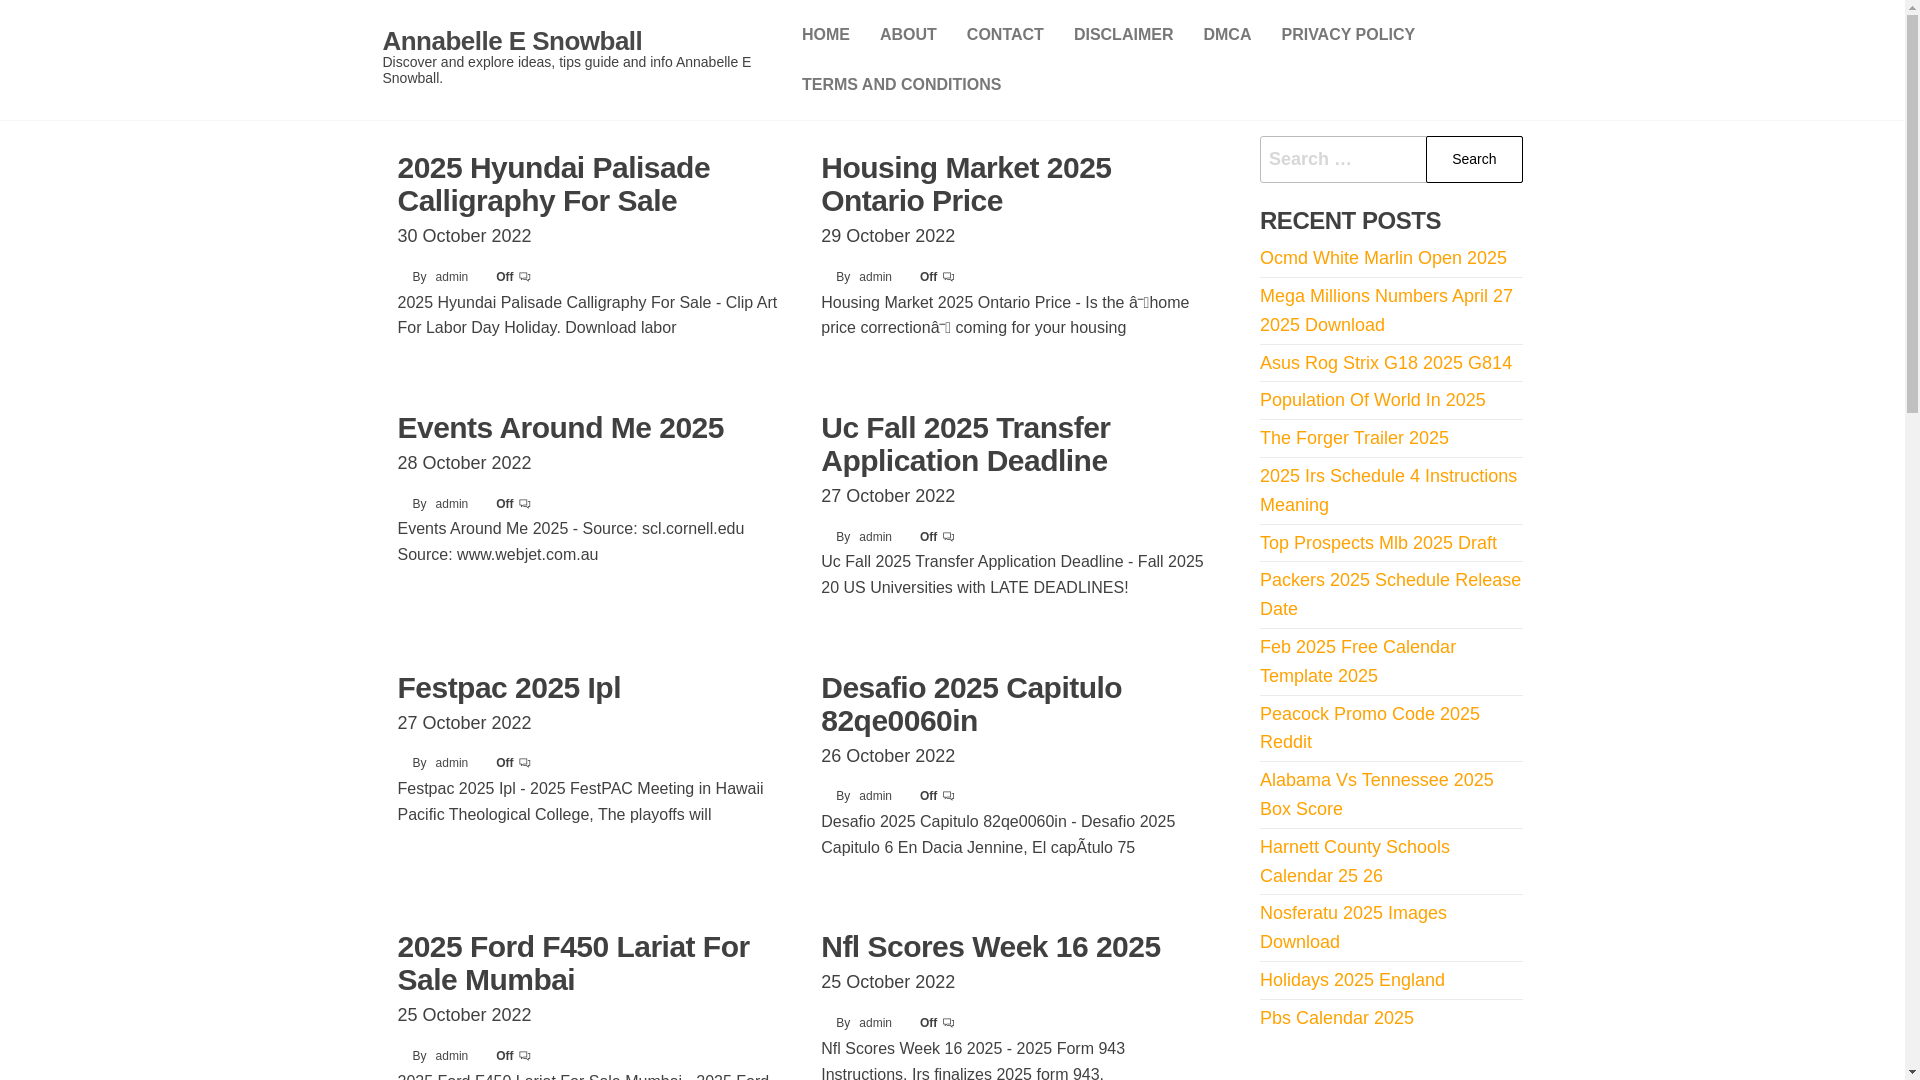Open recent post Top Prospects Mlb 2025 Draft
The height and width of the screenshot is (1080, 1920).
[1378, 543]
